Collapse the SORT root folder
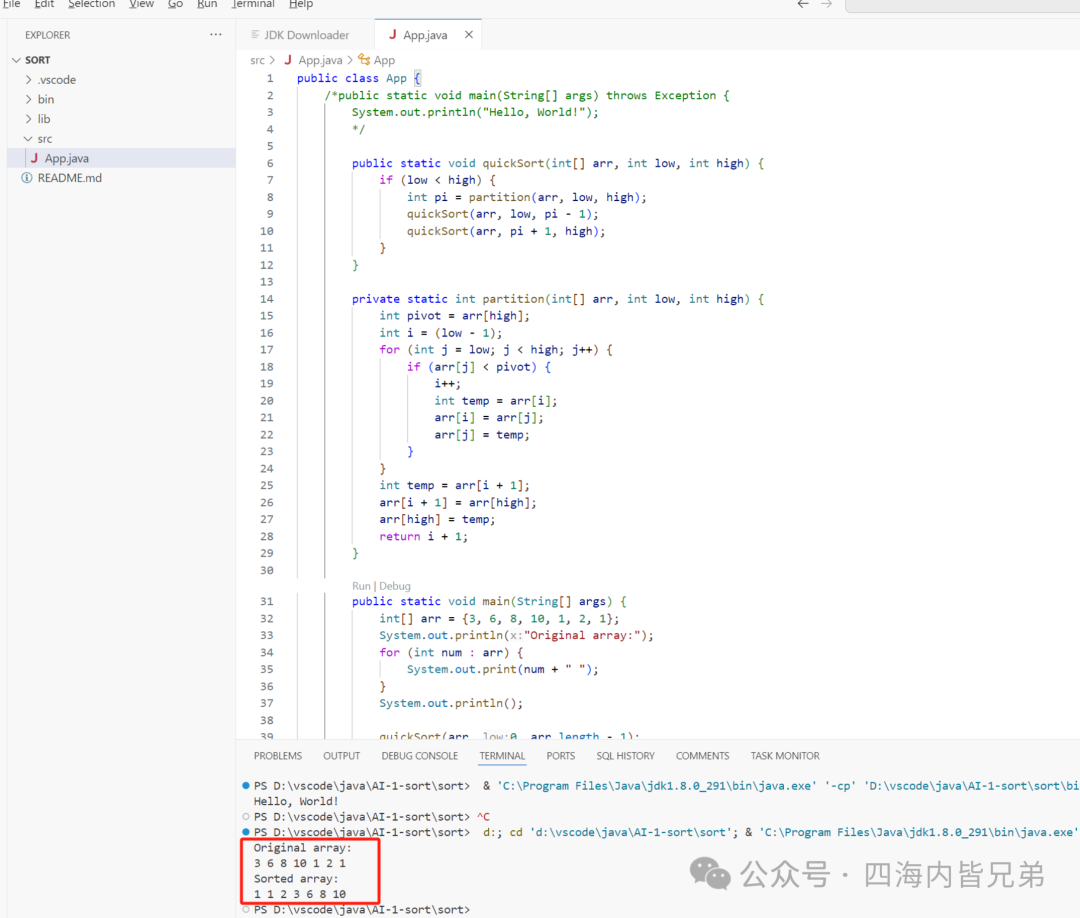Screen dimensions: 1080x918 coord(17,60)
